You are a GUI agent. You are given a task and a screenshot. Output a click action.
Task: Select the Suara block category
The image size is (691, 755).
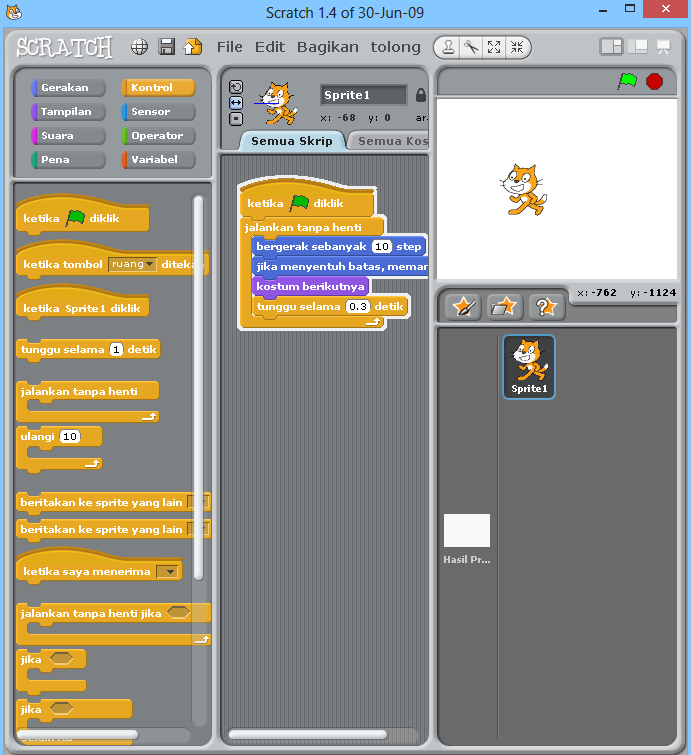click(x=68, y=136)
